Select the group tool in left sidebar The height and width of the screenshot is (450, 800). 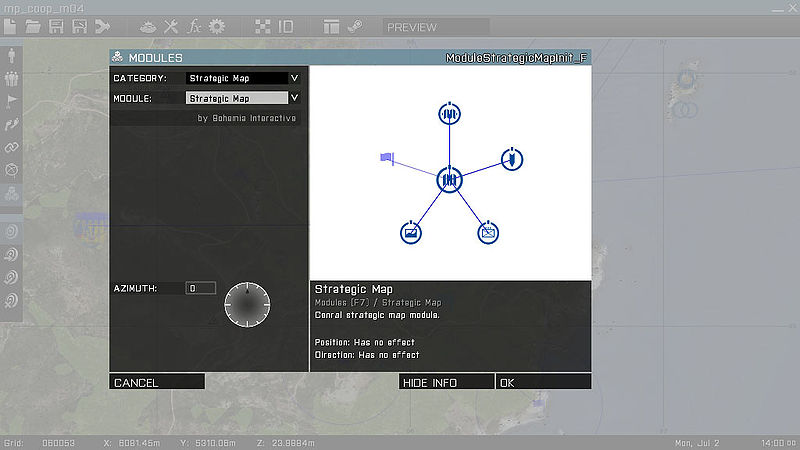pos(12,78)
